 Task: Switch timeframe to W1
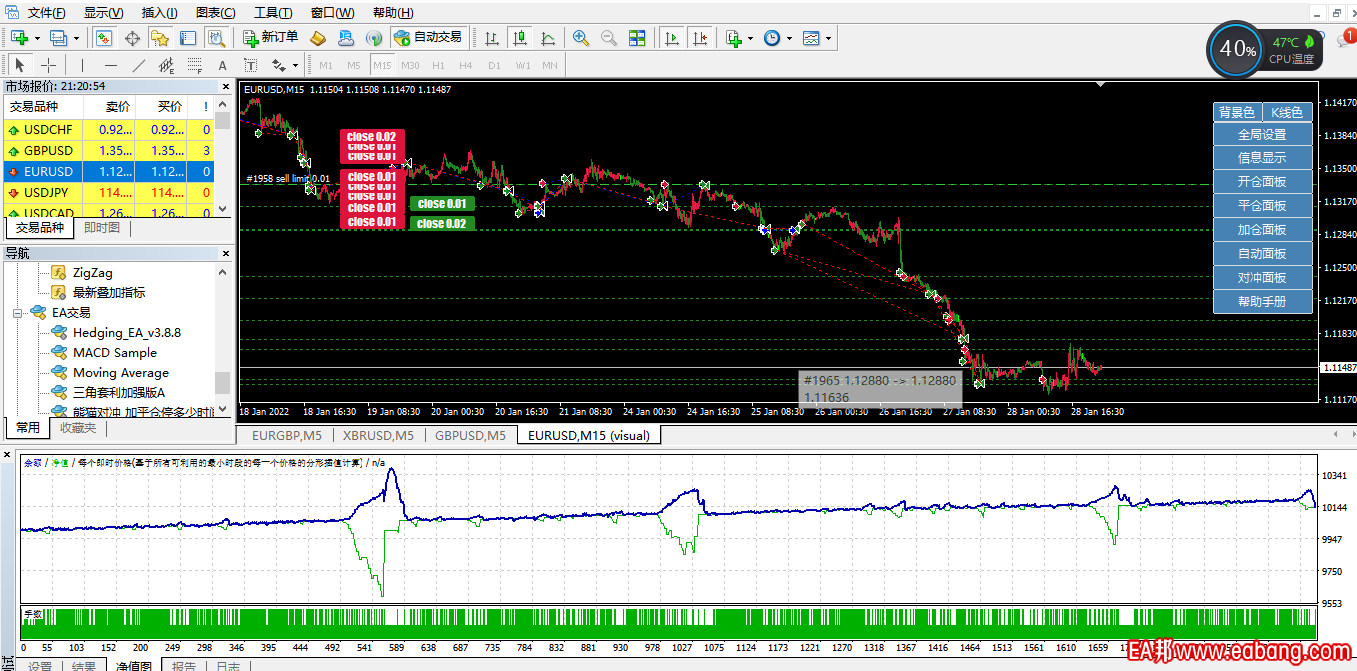point(523,65)
